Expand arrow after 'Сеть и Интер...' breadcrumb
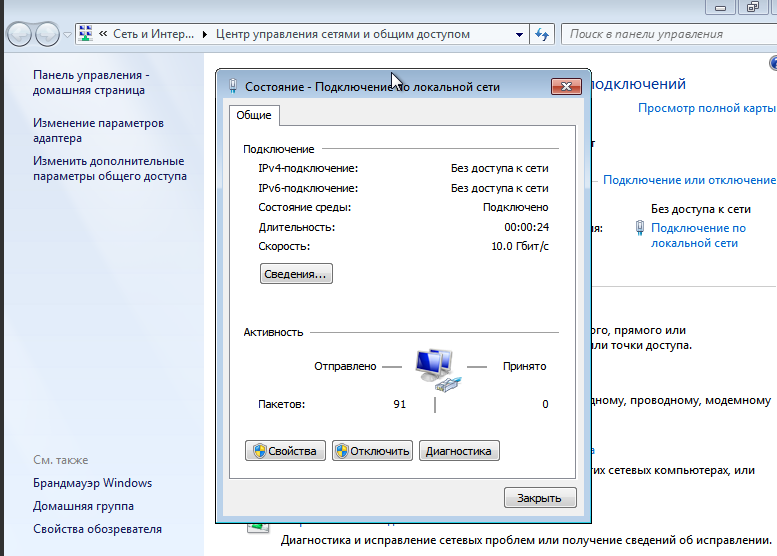777x556 pixels. (205, 34)
